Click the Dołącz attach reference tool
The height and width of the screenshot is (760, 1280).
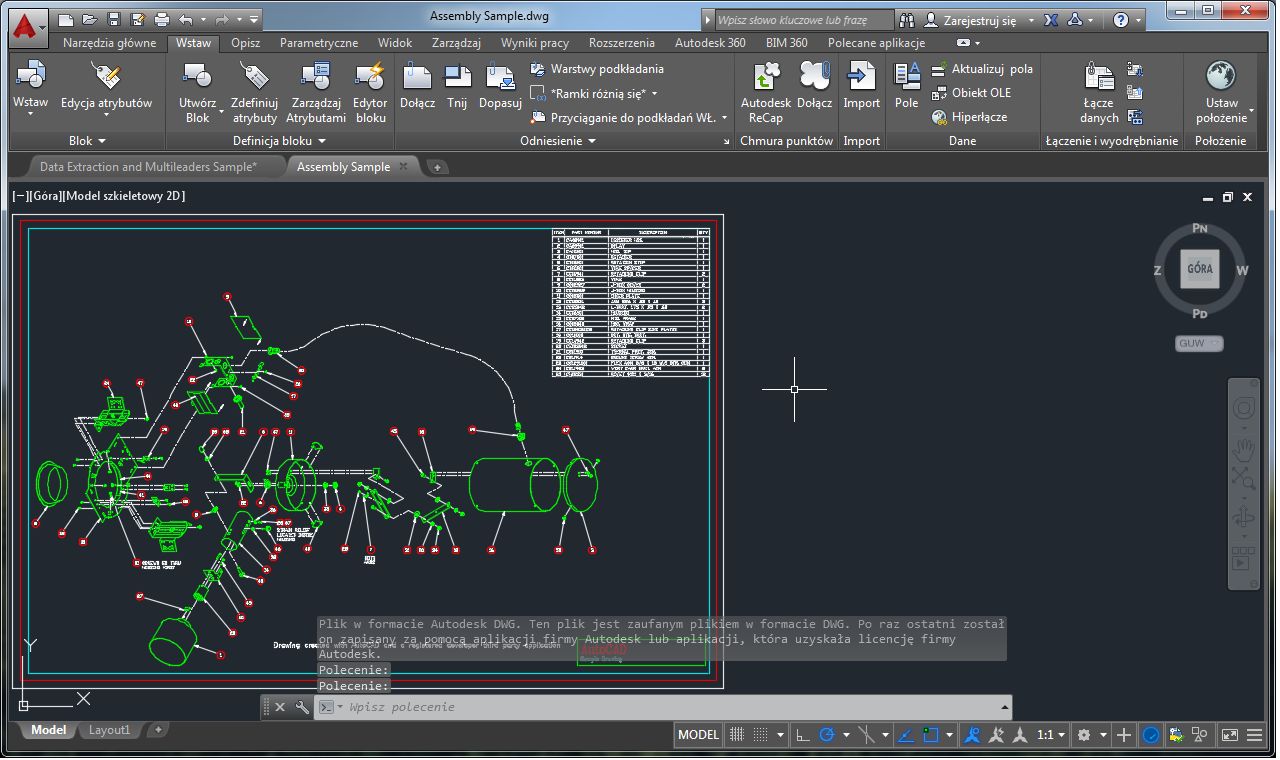point(417,86)
